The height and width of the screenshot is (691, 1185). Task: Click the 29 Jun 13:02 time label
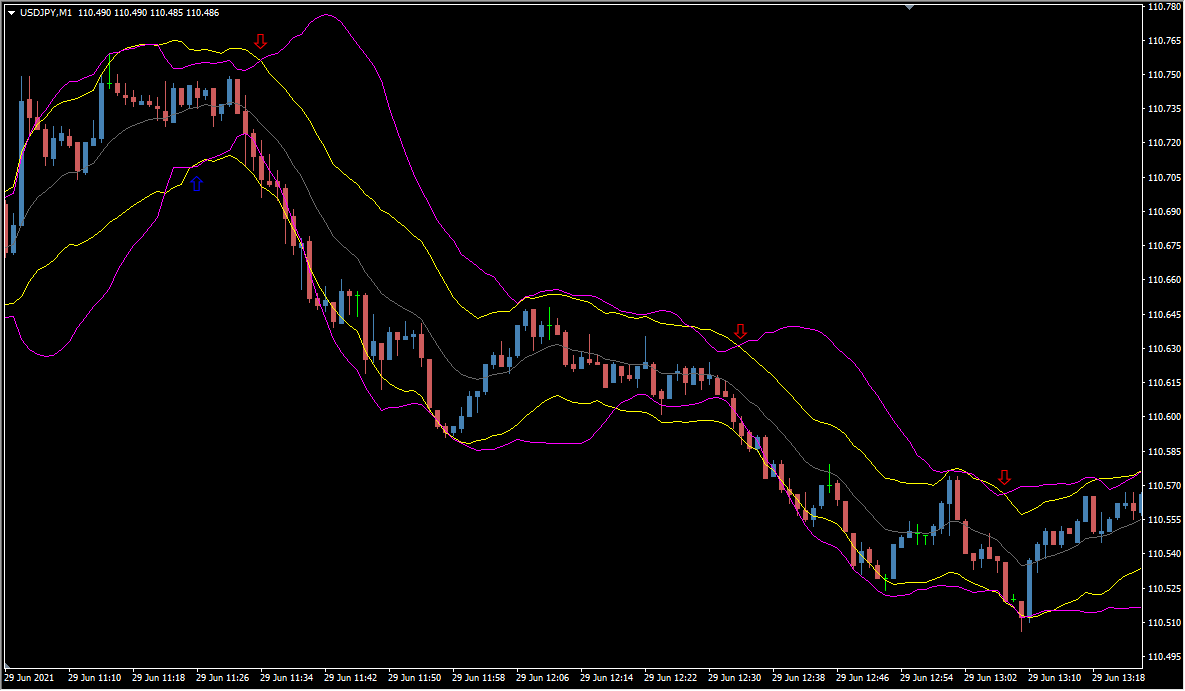coord(991,677)
